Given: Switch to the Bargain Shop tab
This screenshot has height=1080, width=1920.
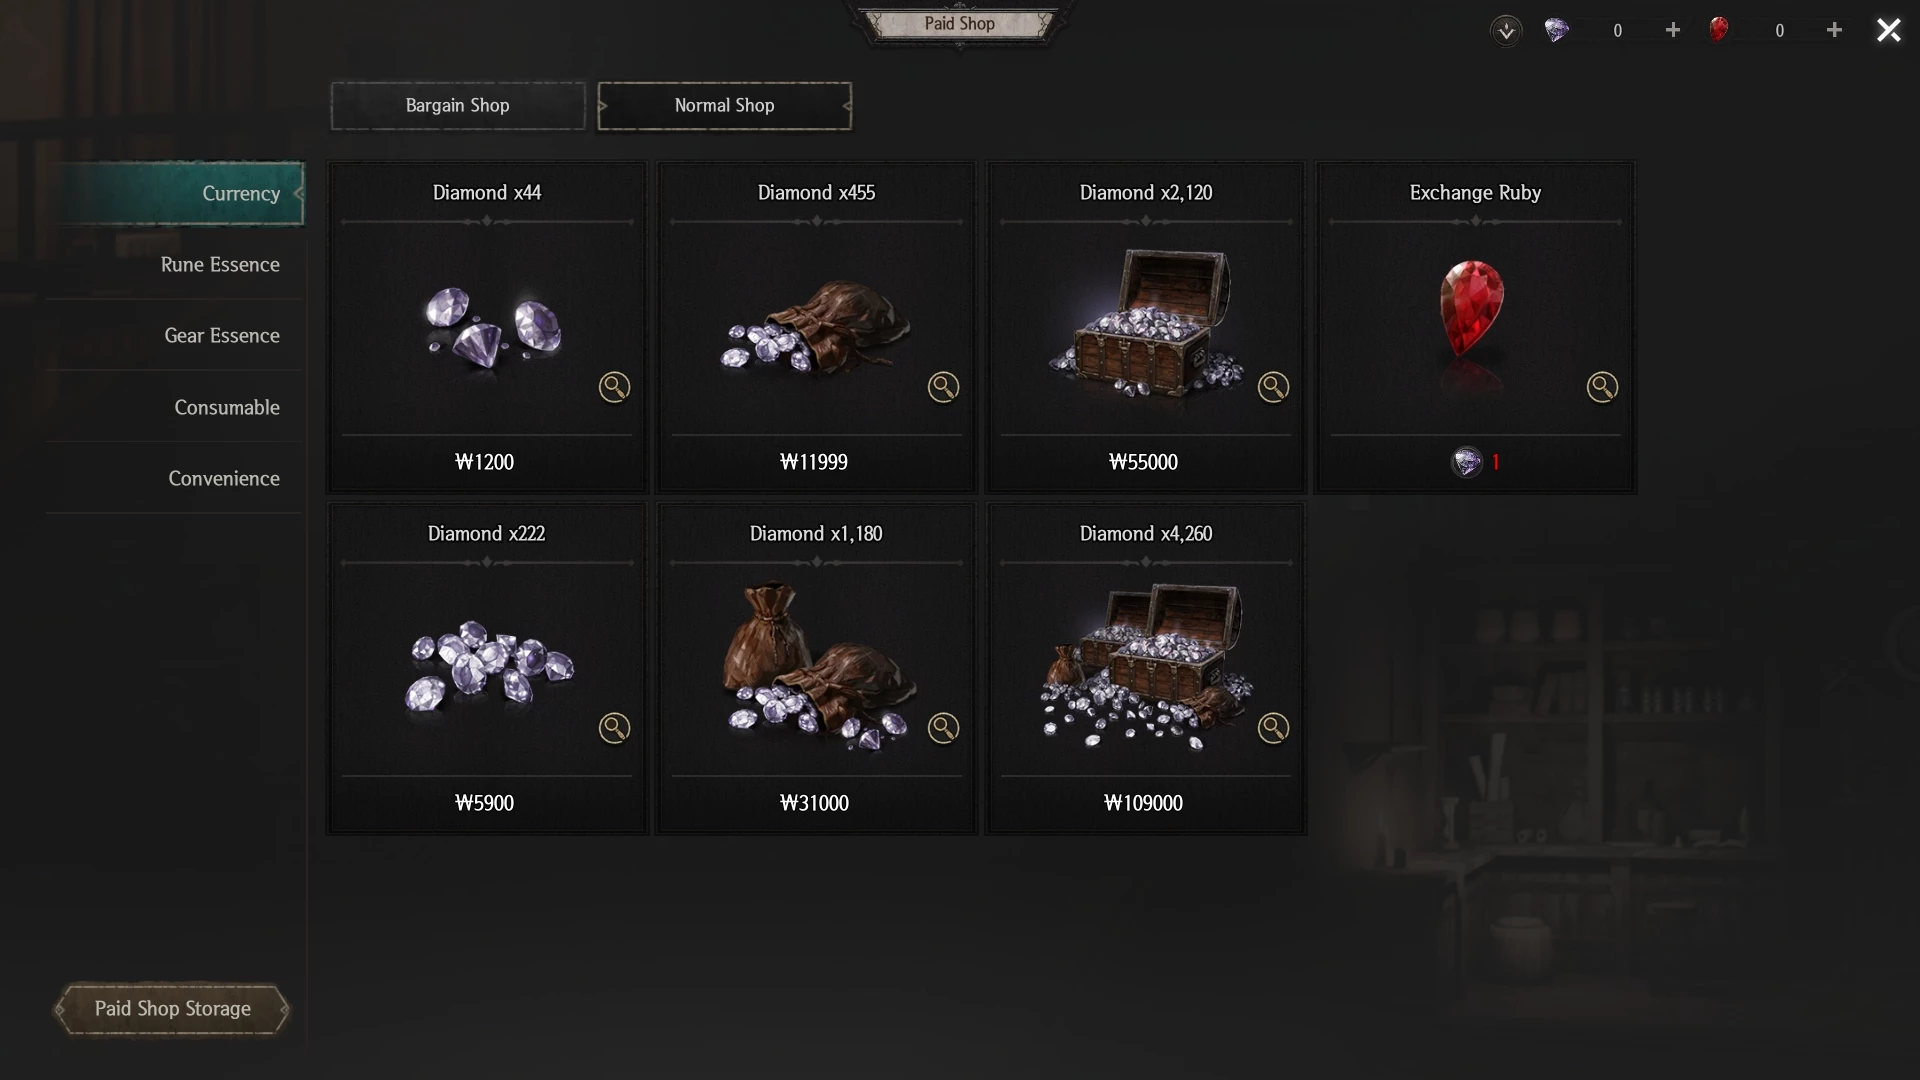Looking at the screenshot, I should pos(458,106).
